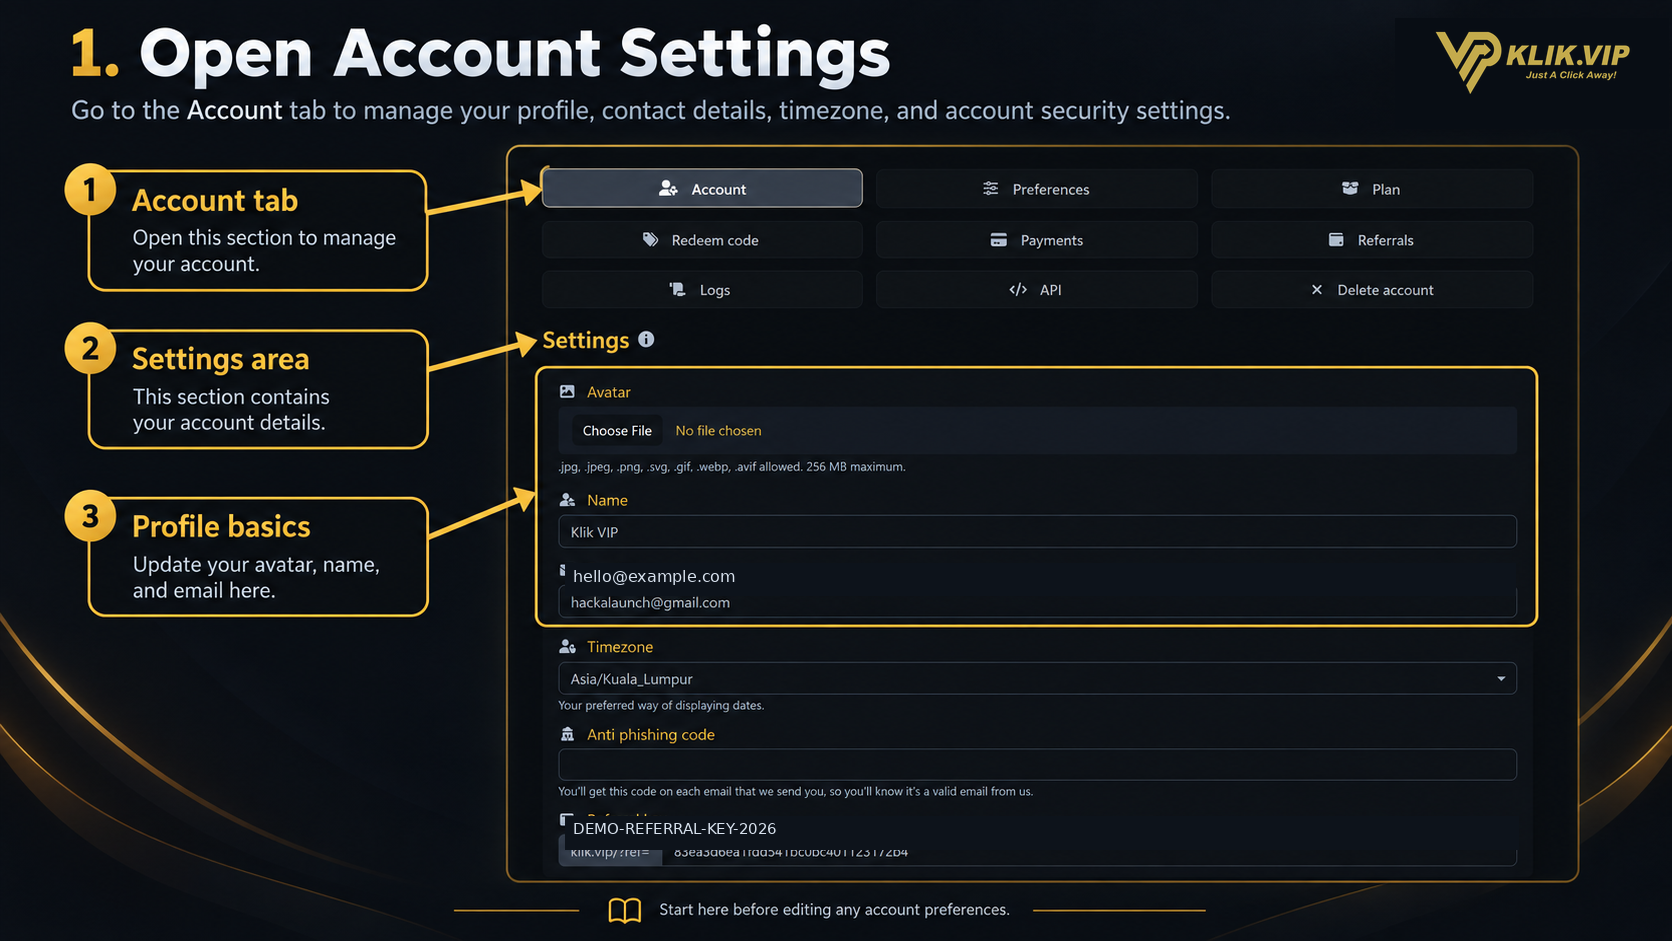Click the referral key input field
This screenshot has width=1672, height=941.
coord(1089,852)
